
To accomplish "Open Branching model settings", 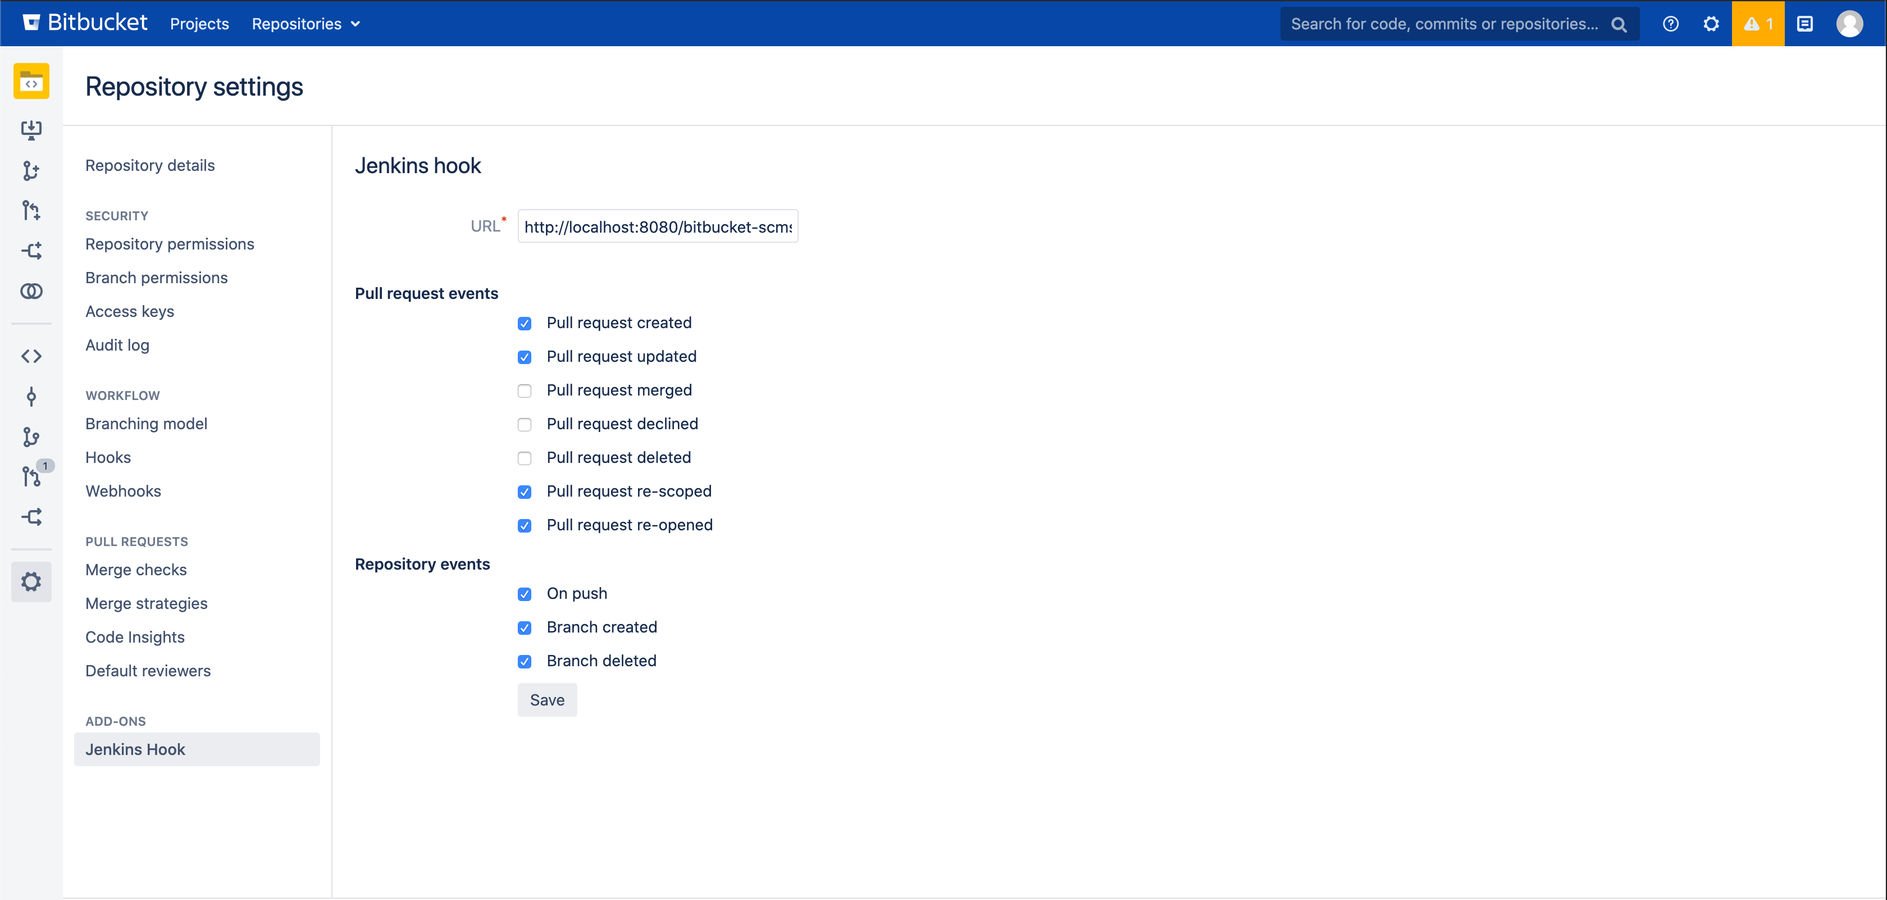I will 146,424.
